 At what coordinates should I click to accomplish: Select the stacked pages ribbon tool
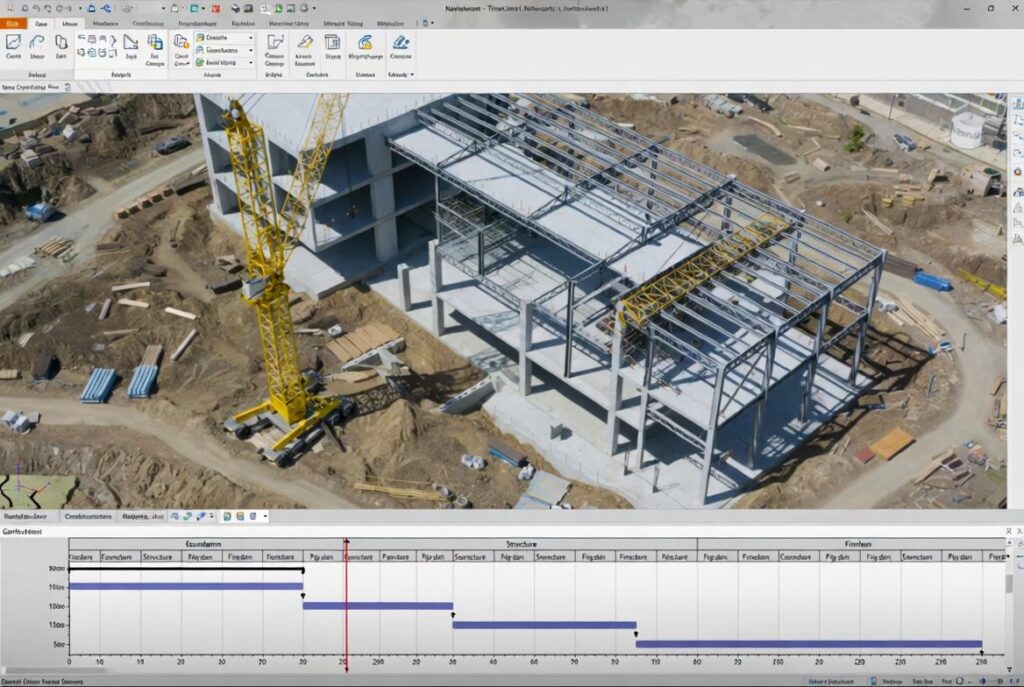[x=61, y=43]
